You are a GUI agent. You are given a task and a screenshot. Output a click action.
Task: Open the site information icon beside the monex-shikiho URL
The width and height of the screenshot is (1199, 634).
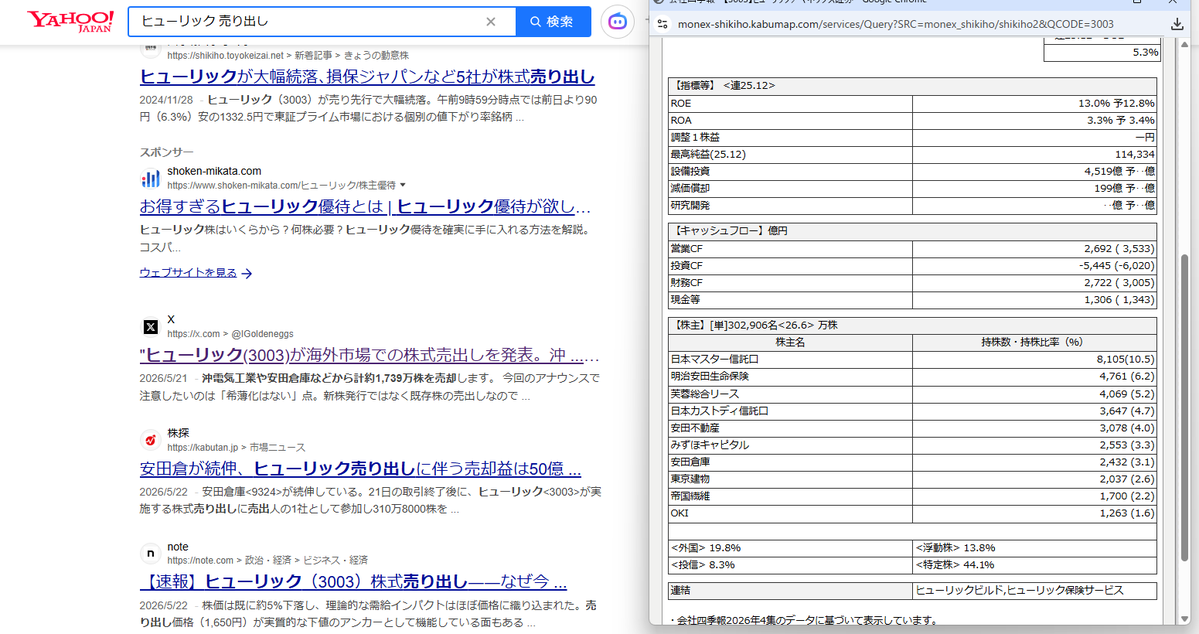click(x=663, y=24)
